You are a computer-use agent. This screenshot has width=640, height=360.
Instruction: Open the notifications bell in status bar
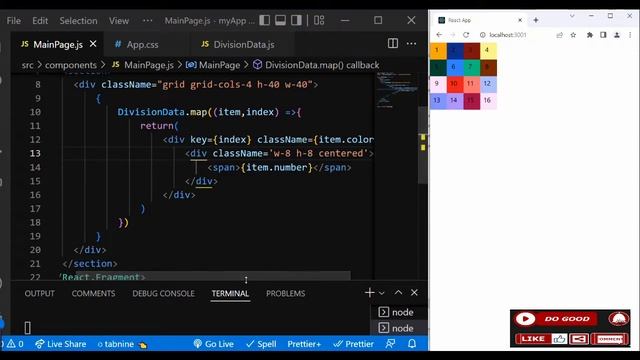(412, 344)
